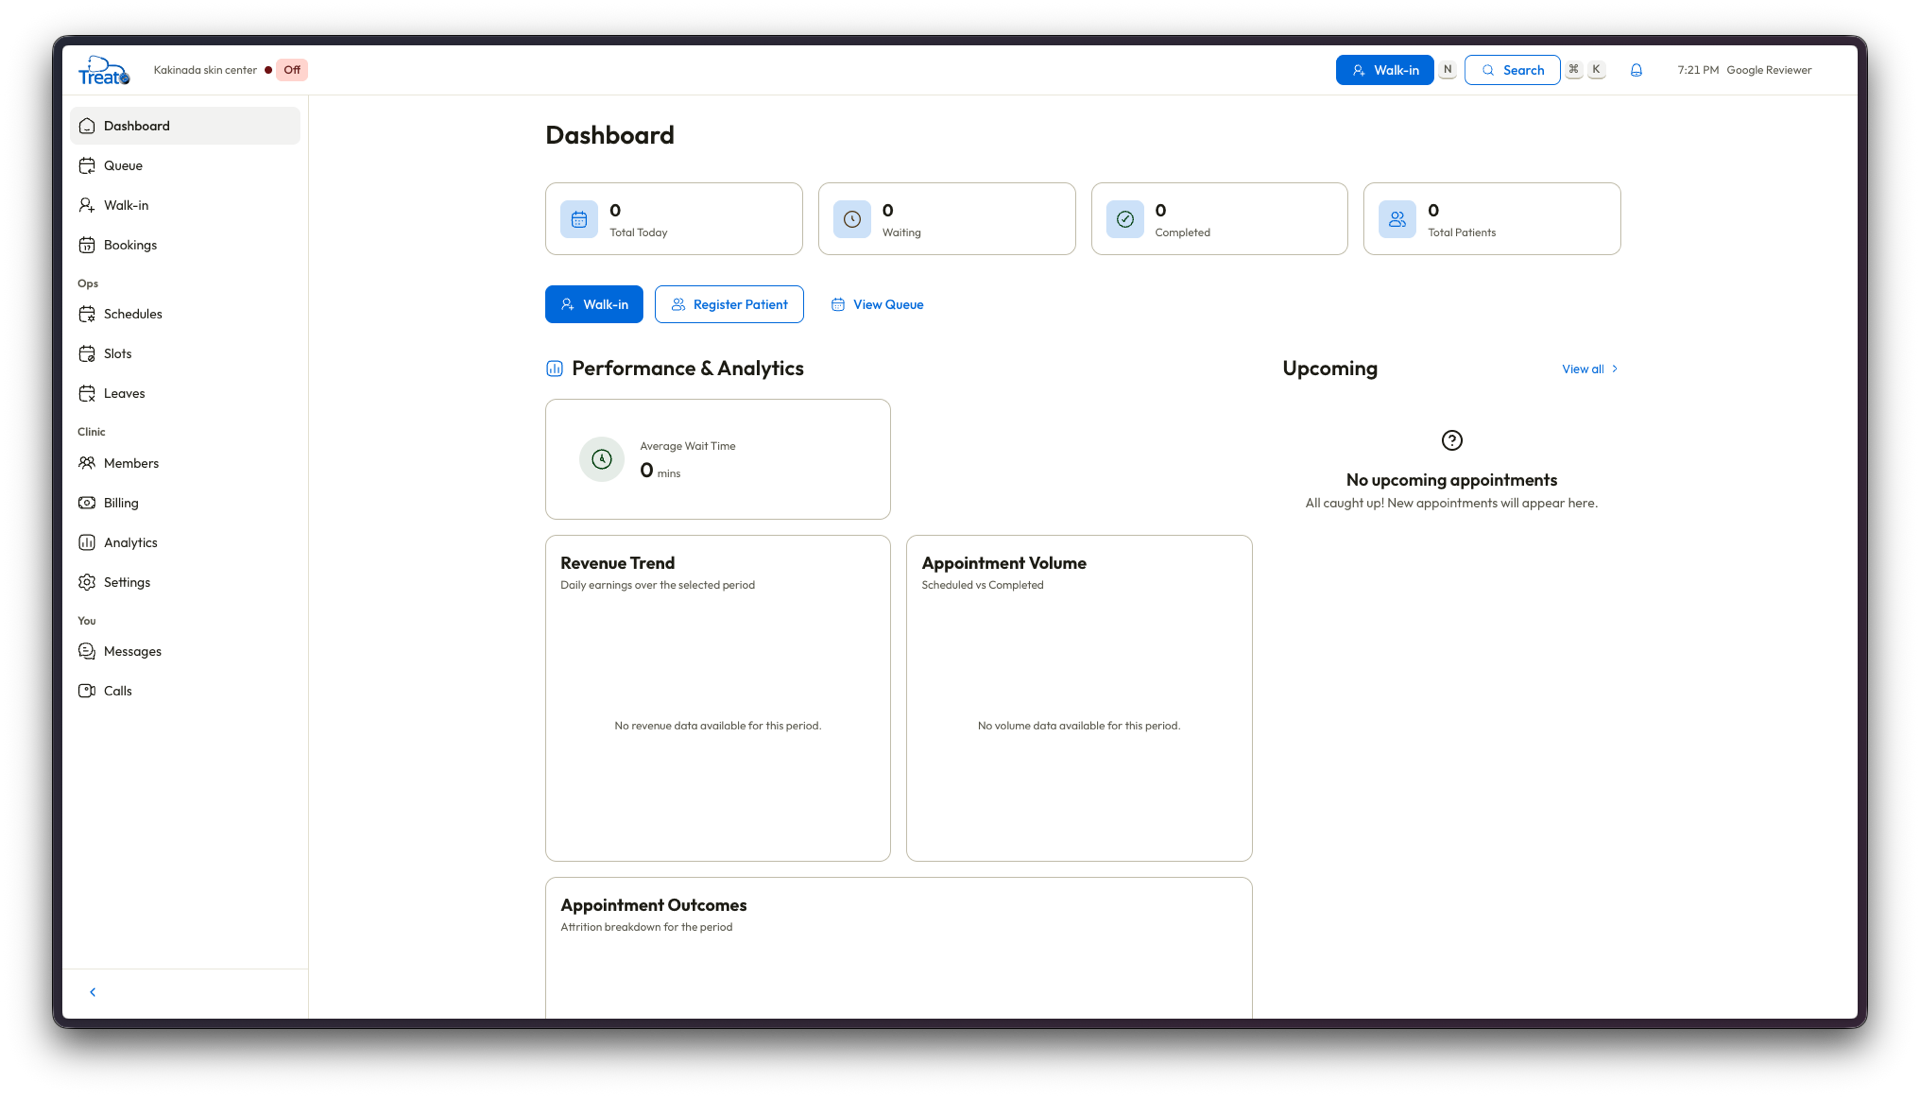1920x1098 pixels.
Task: Open the header Search box
Action: 1512,70
